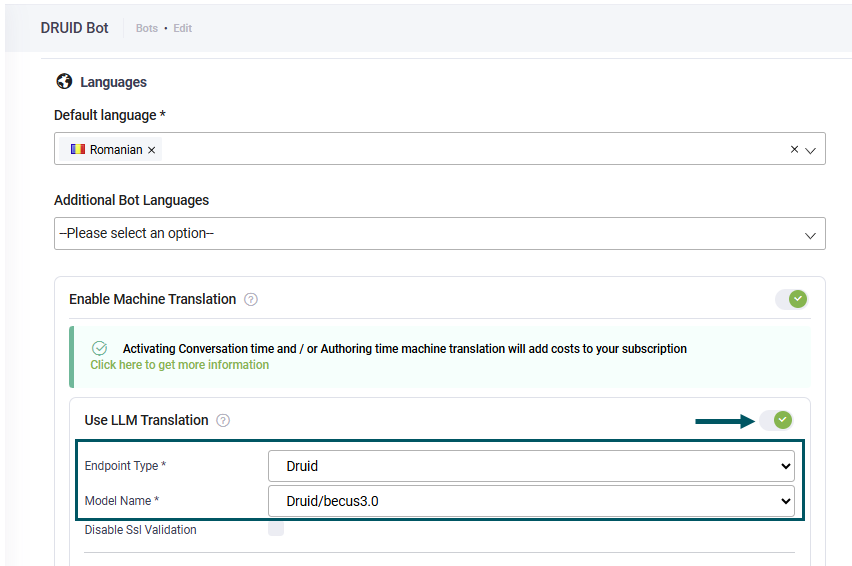852x566 pixels.
Task: Remove the Romanian language tag
Action: point(152,150)
